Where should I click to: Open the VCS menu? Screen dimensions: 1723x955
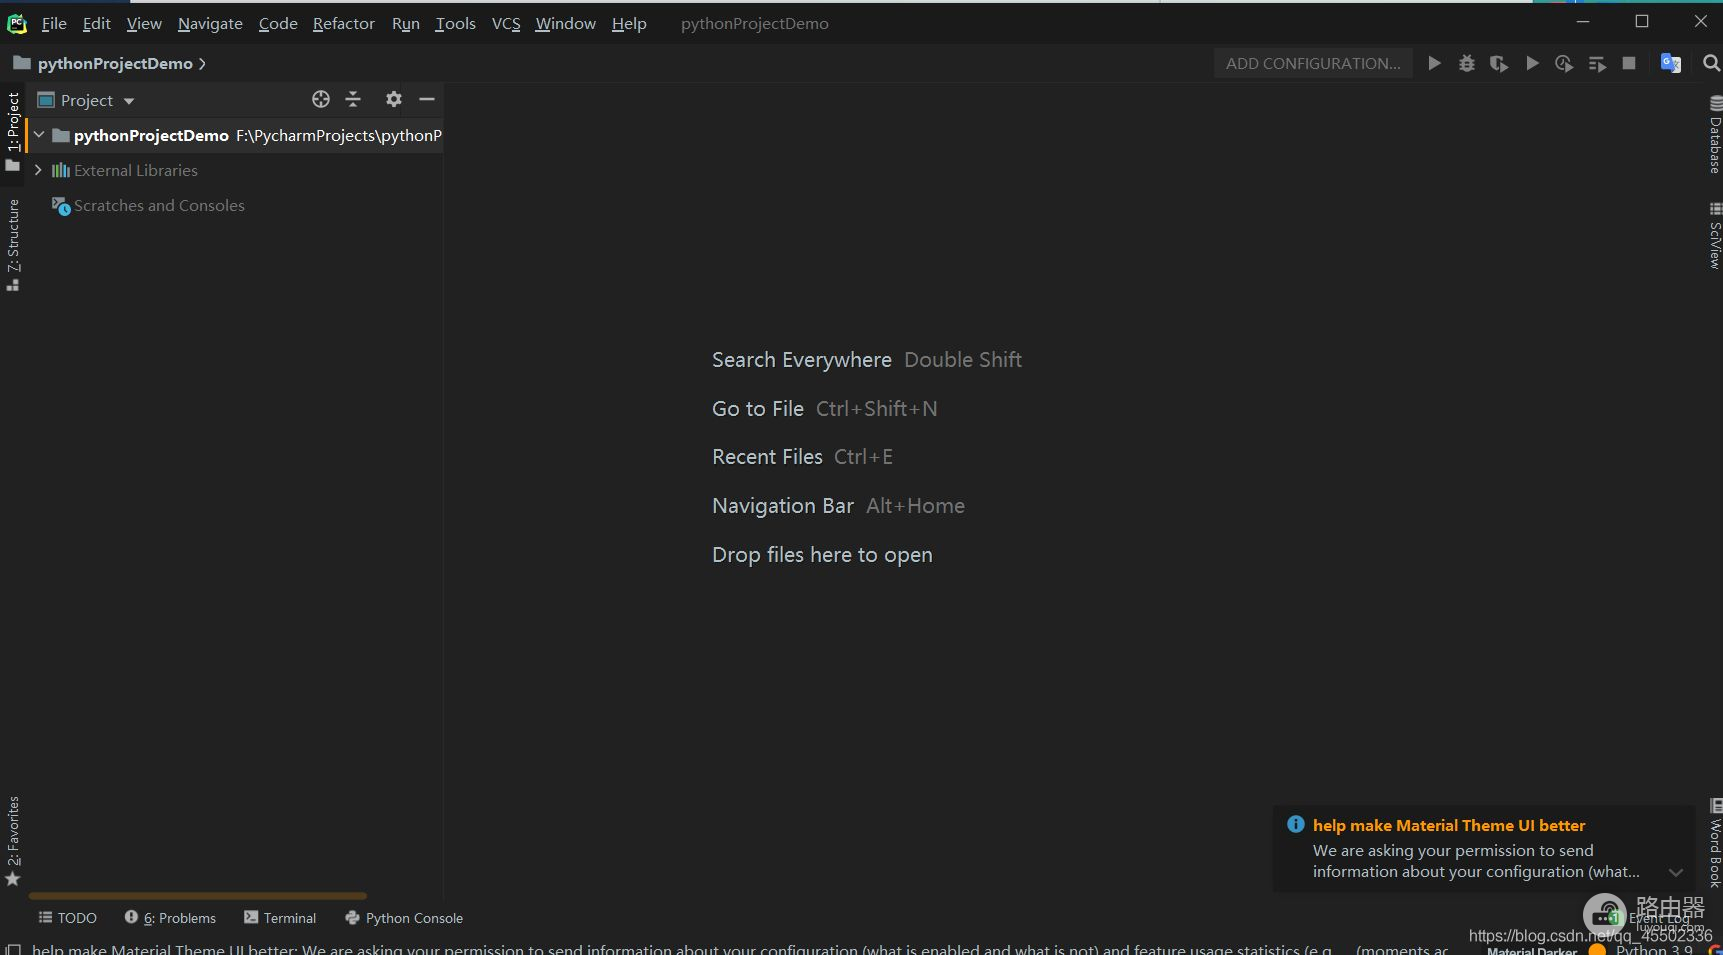coord(506,23)
